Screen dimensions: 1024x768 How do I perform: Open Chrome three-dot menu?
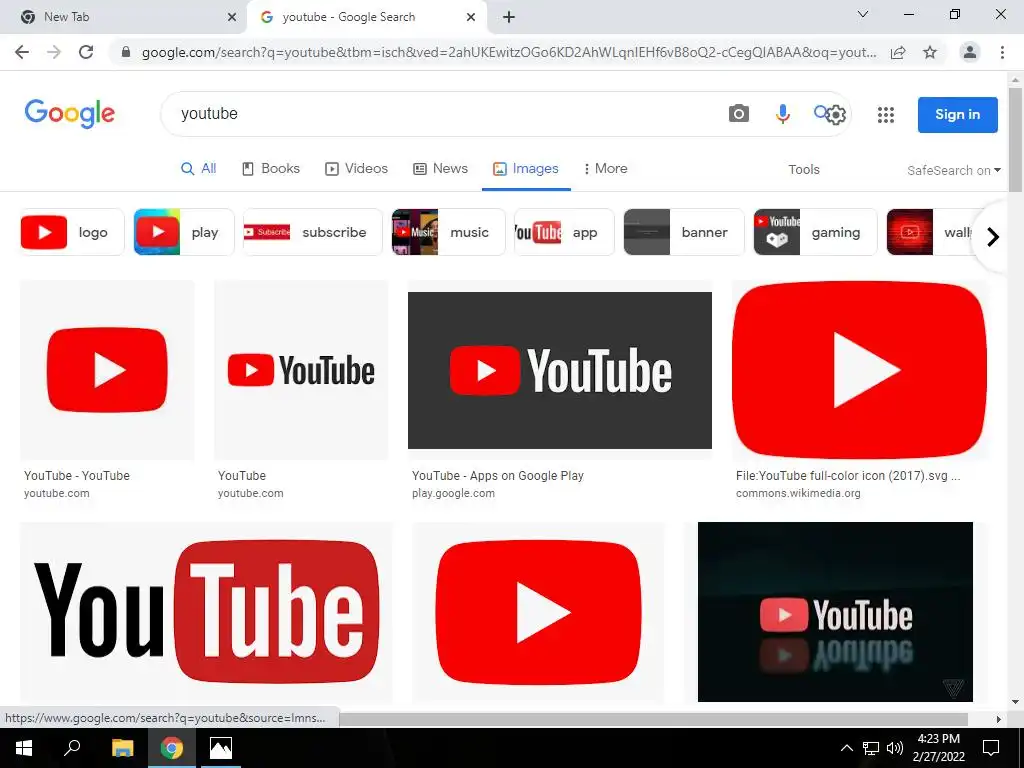click(1002, 52)
